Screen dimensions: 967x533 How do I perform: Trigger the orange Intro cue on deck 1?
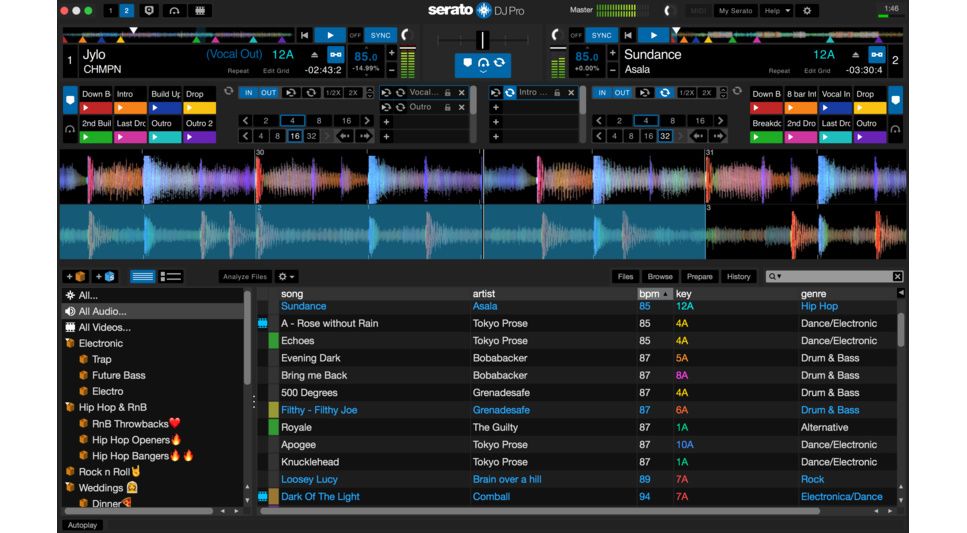point(130,108)
